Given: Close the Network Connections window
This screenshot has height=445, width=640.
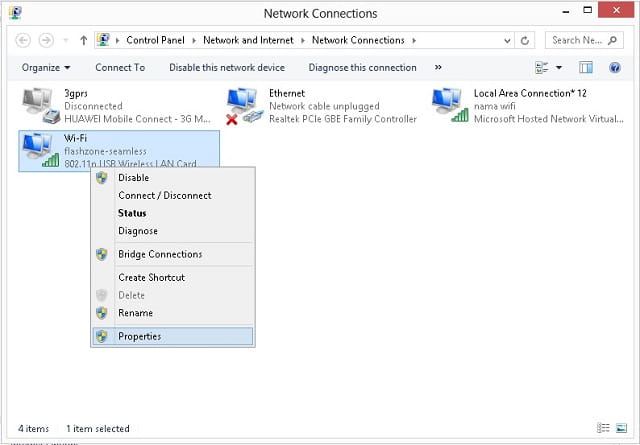Looking at the screenshot, I should pos(616,10).
